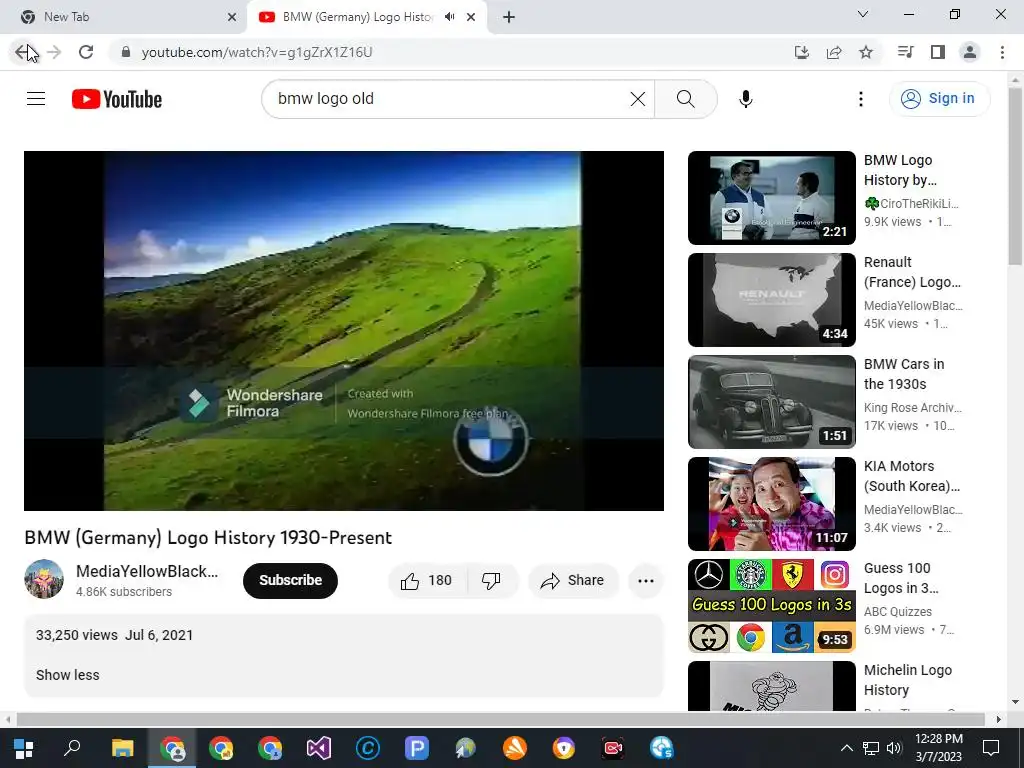Screen dimensions: 1024x768
Task: Open File Explorer from taskbar
Action: (x=122, y=748)
